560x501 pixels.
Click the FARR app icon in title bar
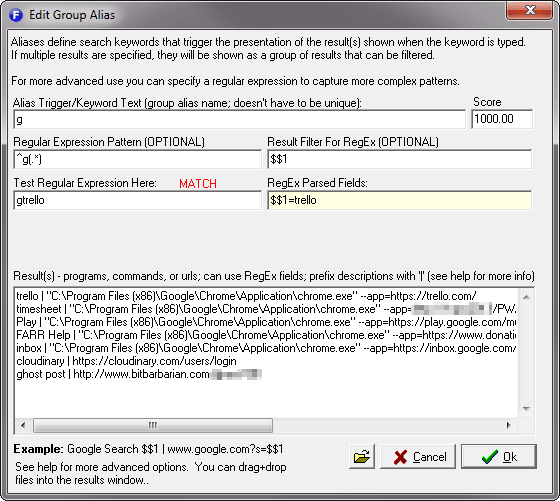click(16, 15)
